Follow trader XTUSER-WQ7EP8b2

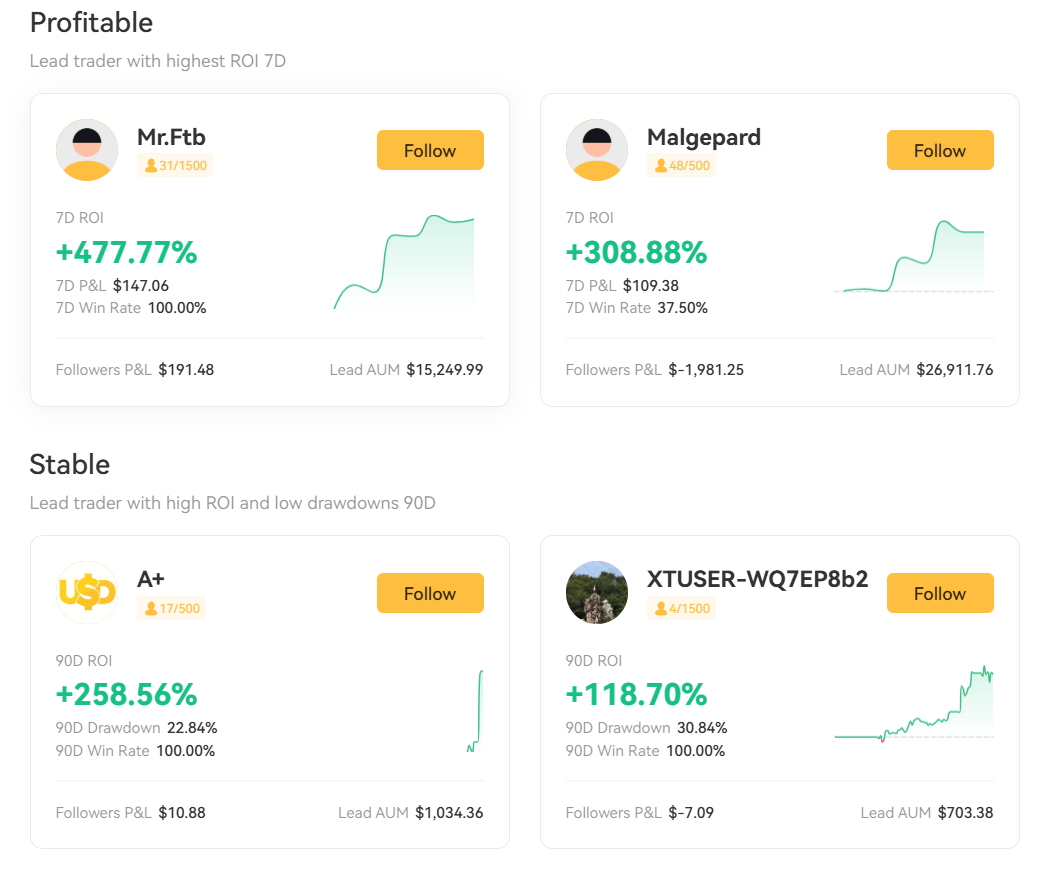(940, 593)
